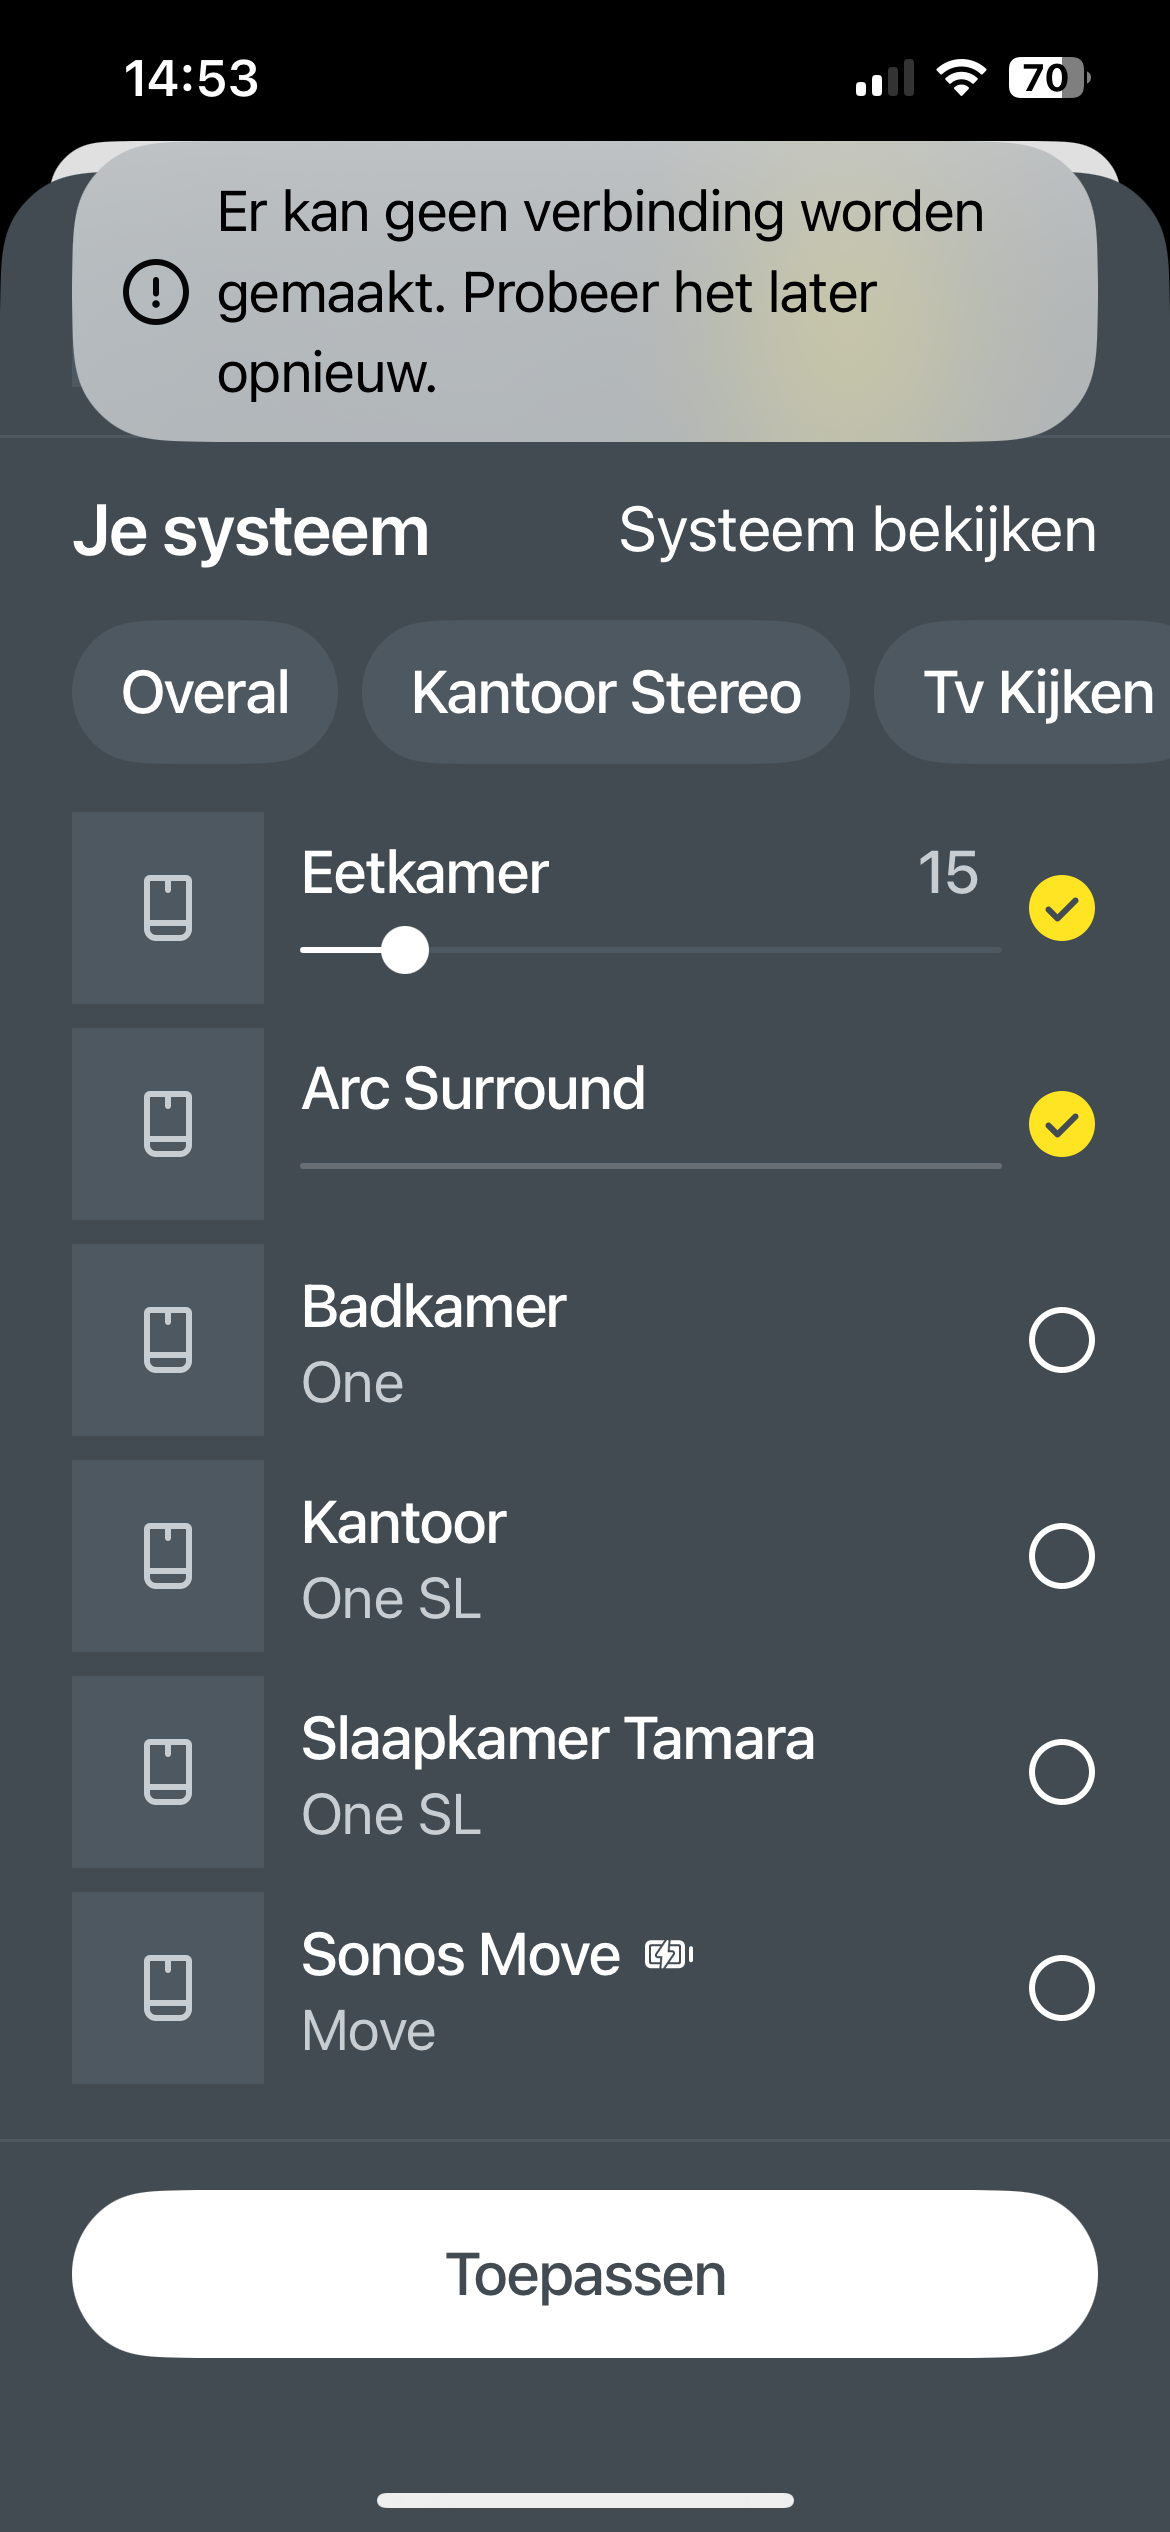Viewport: 1170px width, 2532px height.
Task: Select the Slaapkamer Tamara room circle
Action: pyautogui.click(x=1062, y=1772)
